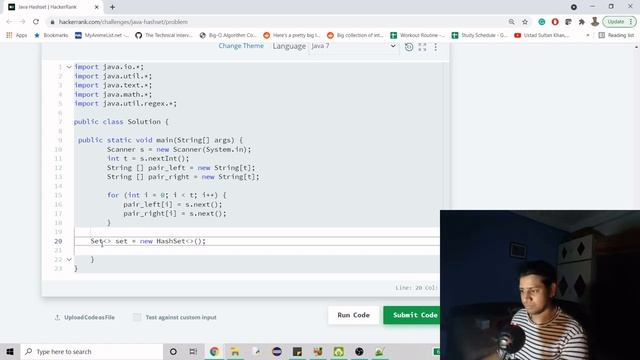
Task: Open the Big-O Algorithm Complexity bookmark
Action: point(228,35)
